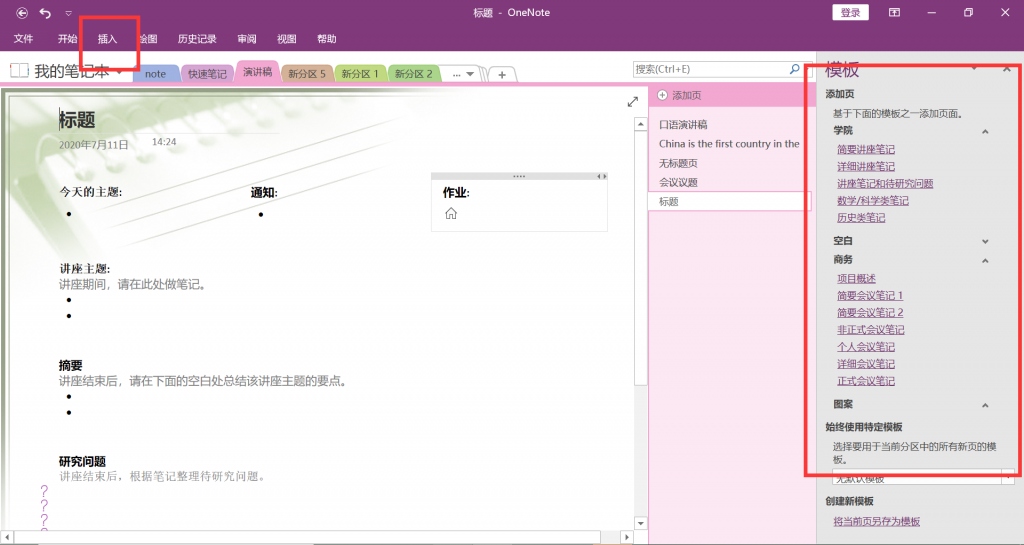Open the 帮助 ribbon tab
Screen dimensions: 1024x545
point(327,39)
